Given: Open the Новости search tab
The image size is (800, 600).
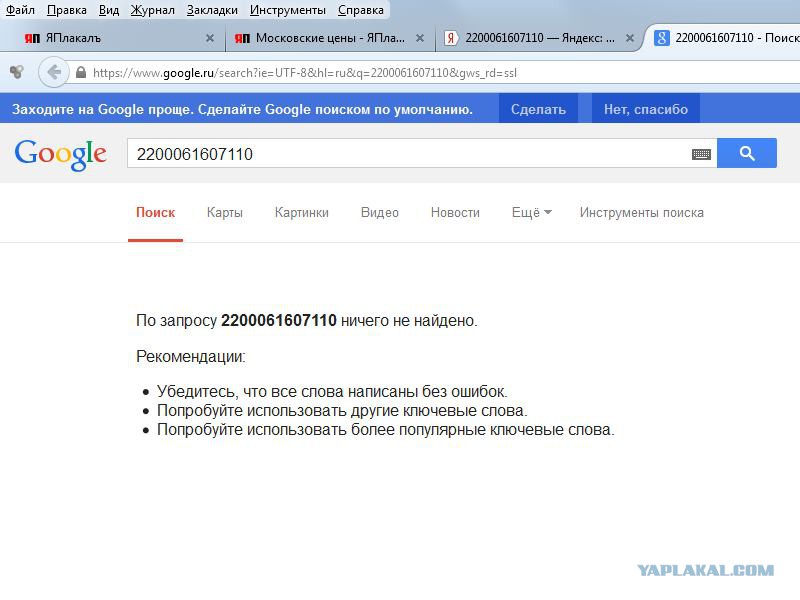Looking at the screenshot, I should (x=455, y=213).
